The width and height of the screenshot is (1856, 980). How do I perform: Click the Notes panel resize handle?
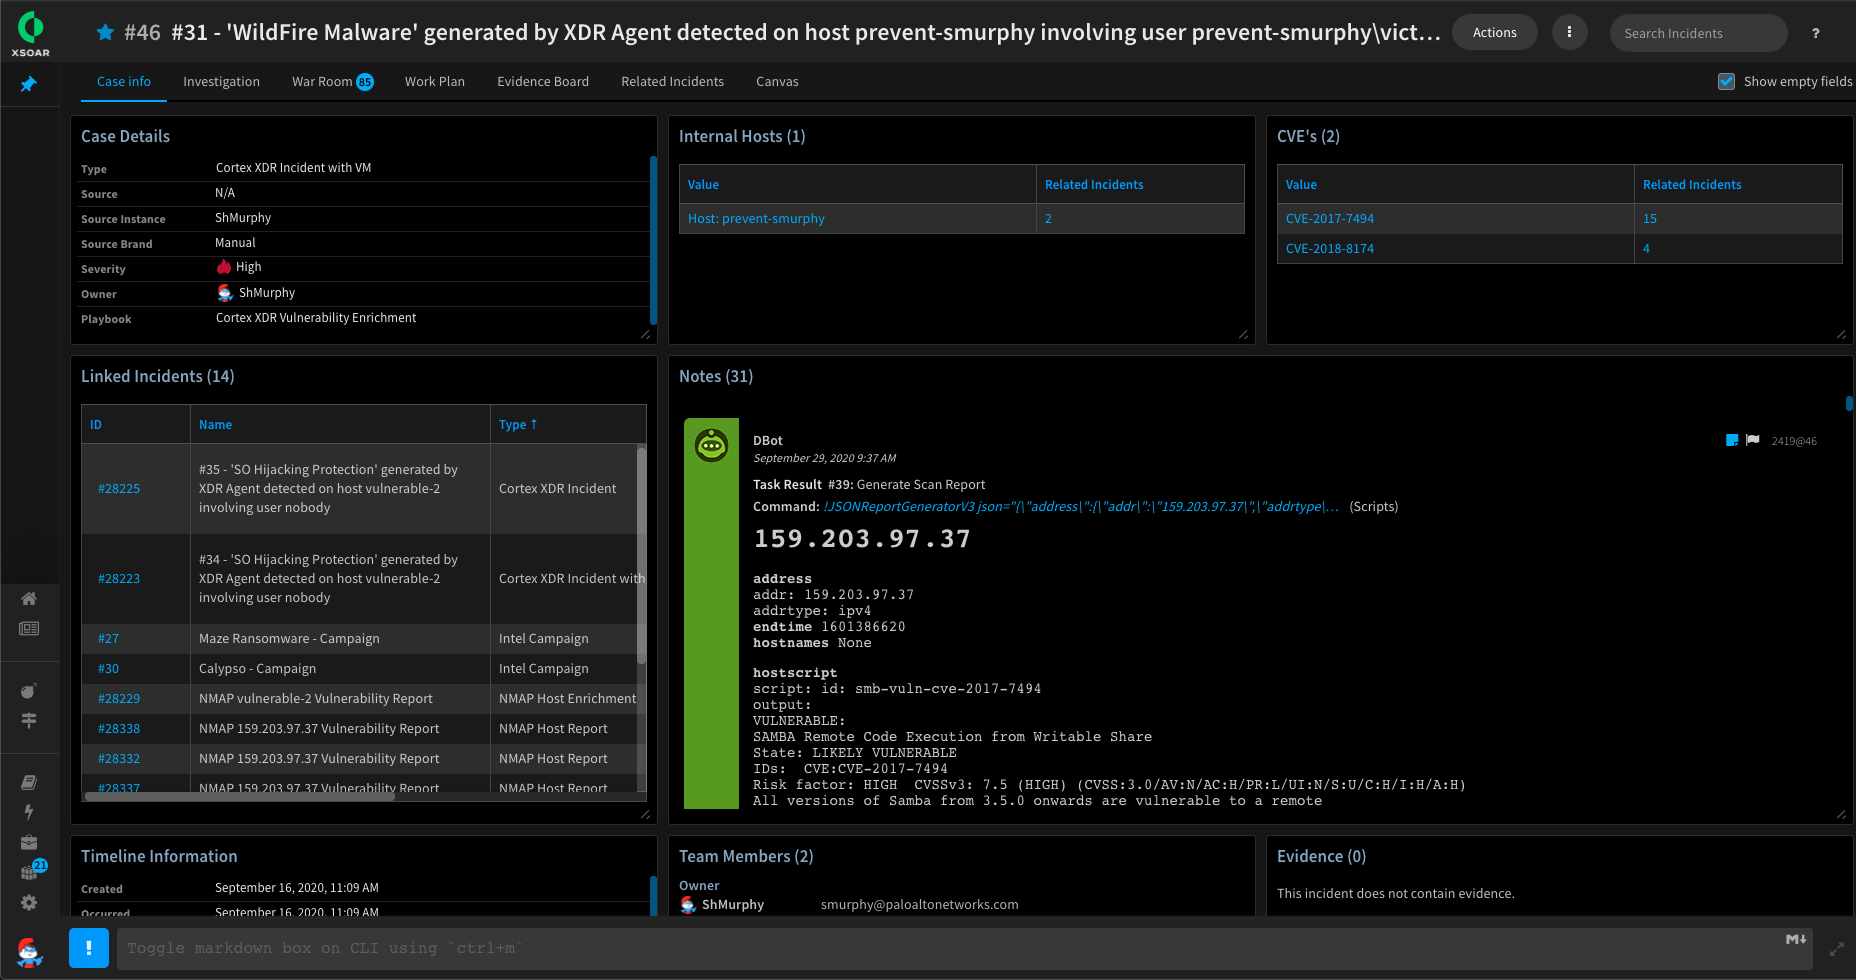pos(1841,815)
